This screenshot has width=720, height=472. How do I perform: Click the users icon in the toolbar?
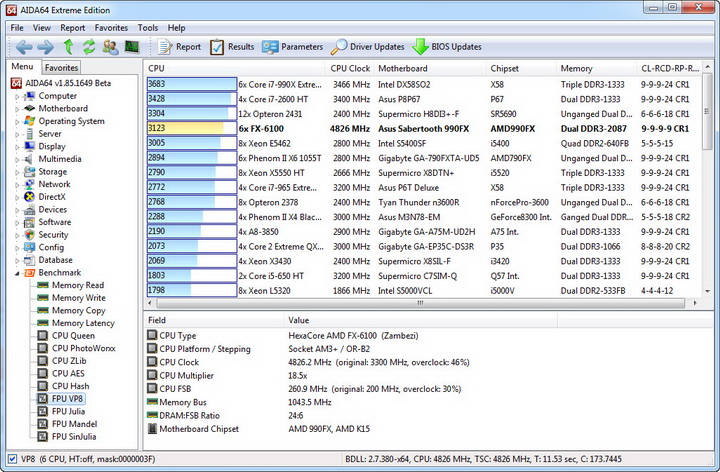[x=110, y=47]
